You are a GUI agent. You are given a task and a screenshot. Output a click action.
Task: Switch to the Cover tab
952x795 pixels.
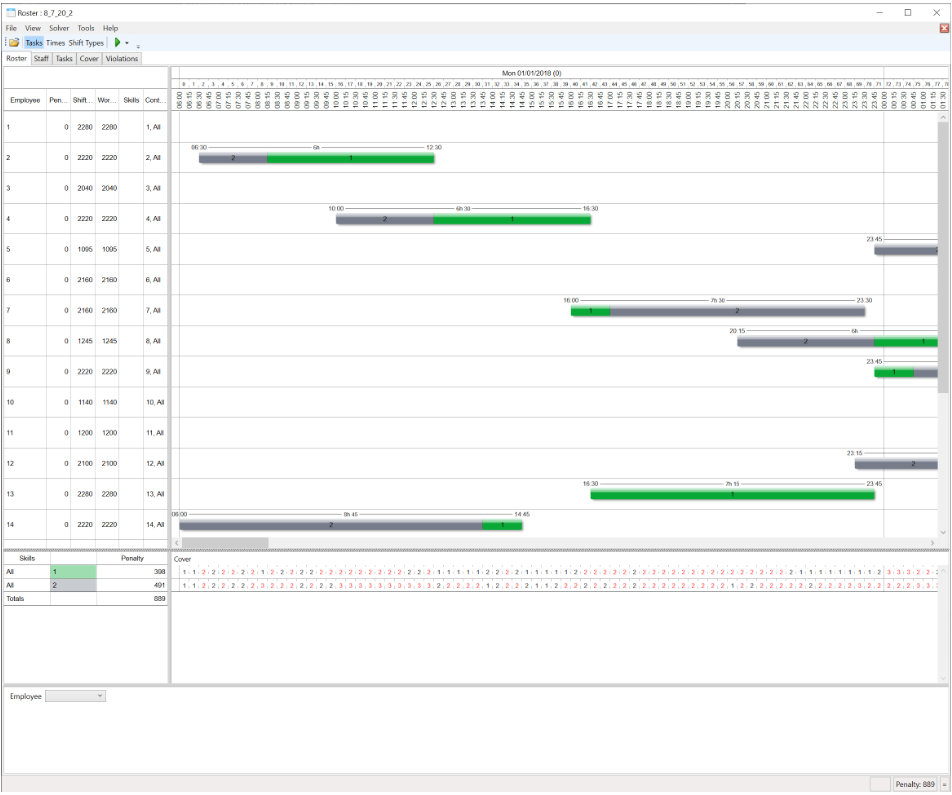coord(89,59)
